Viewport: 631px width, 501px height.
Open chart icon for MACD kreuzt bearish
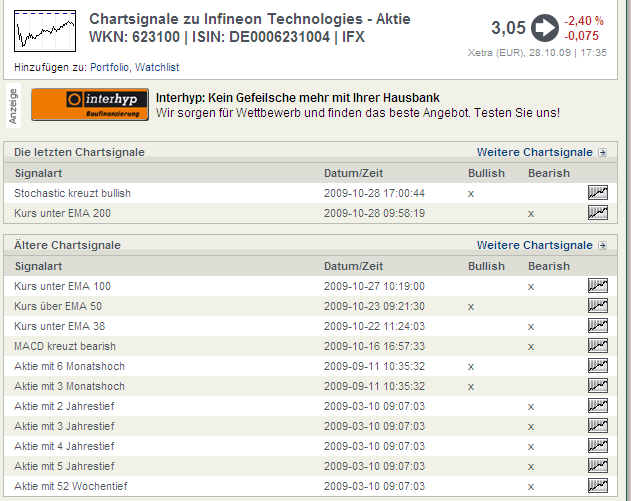(598, 346)
